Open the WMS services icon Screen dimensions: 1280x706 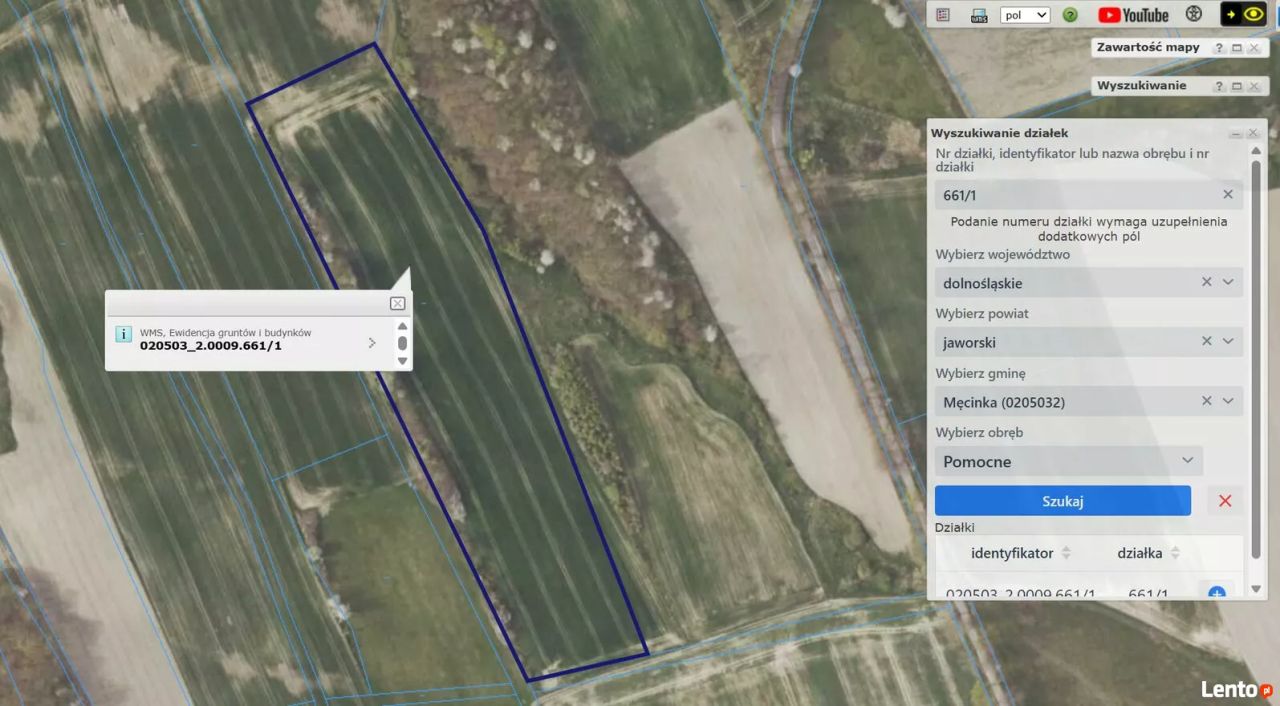coord(979,15)
